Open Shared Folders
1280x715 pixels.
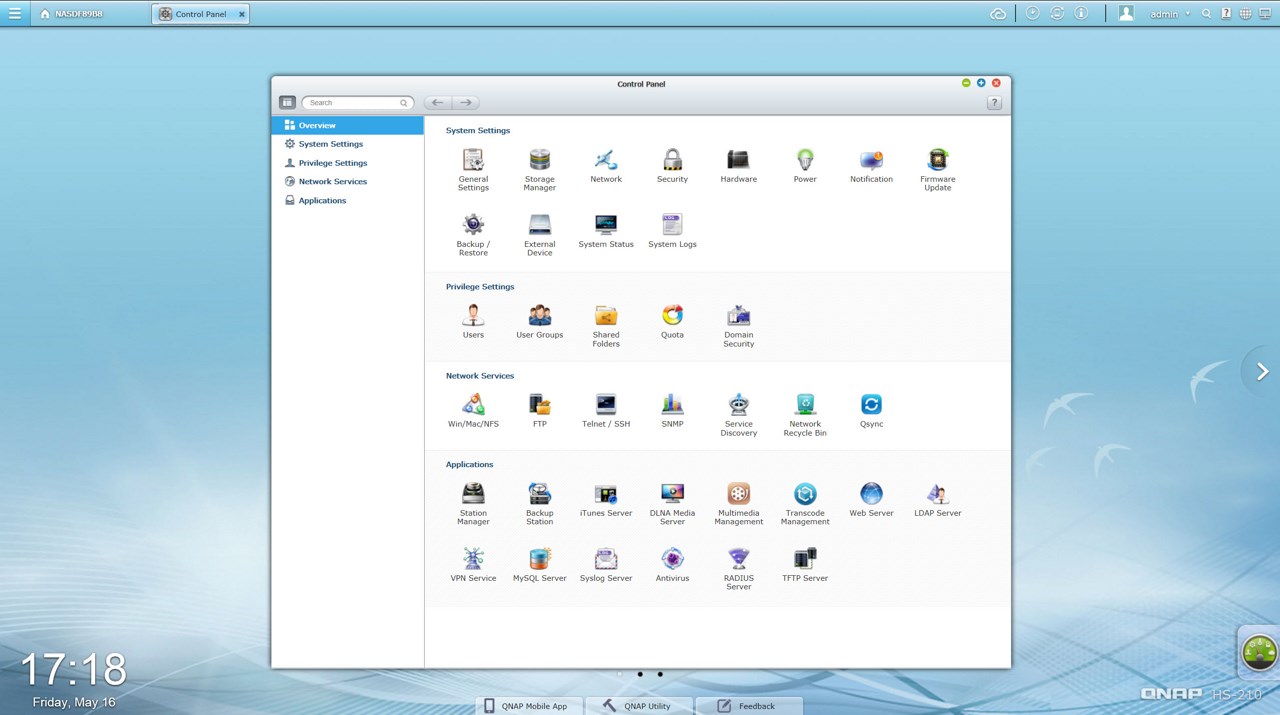606,325
